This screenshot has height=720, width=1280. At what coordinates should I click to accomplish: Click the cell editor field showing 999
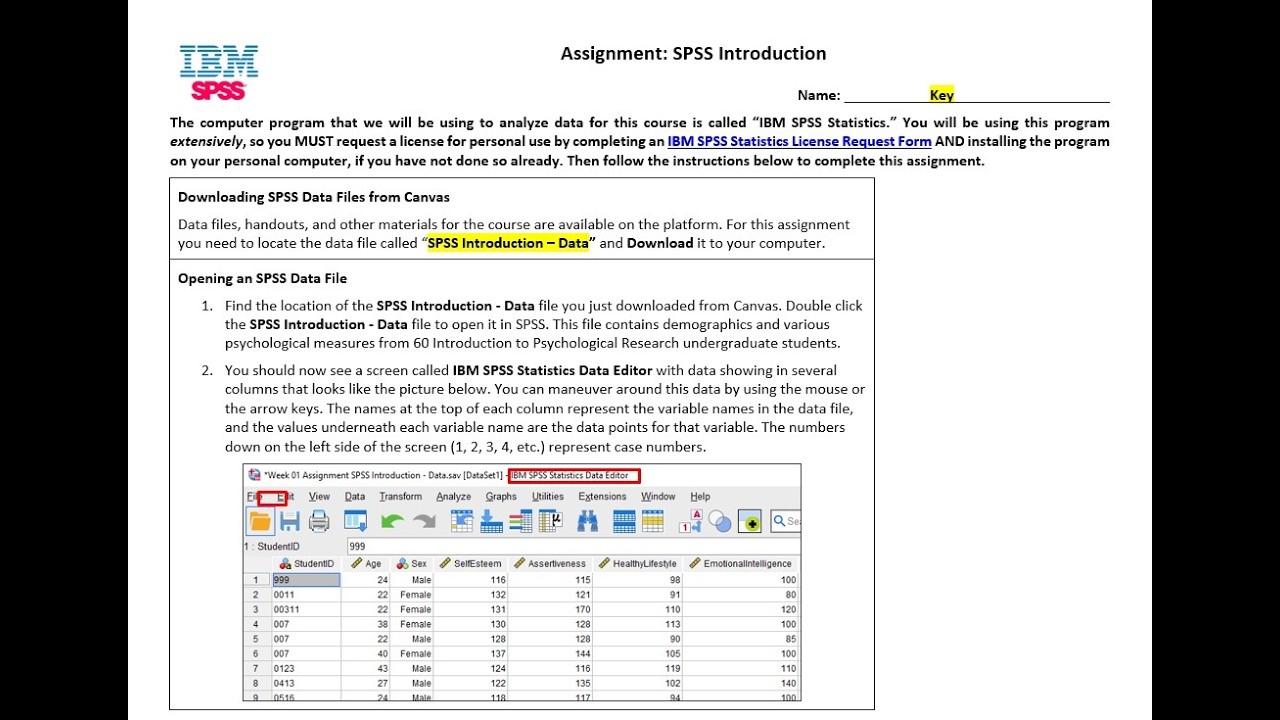(x=573, y=546)
